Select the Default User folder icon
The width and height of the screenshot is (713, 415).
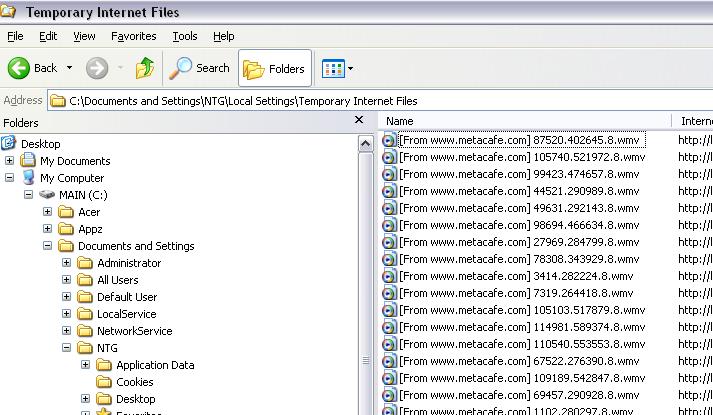tap(85, 297)
